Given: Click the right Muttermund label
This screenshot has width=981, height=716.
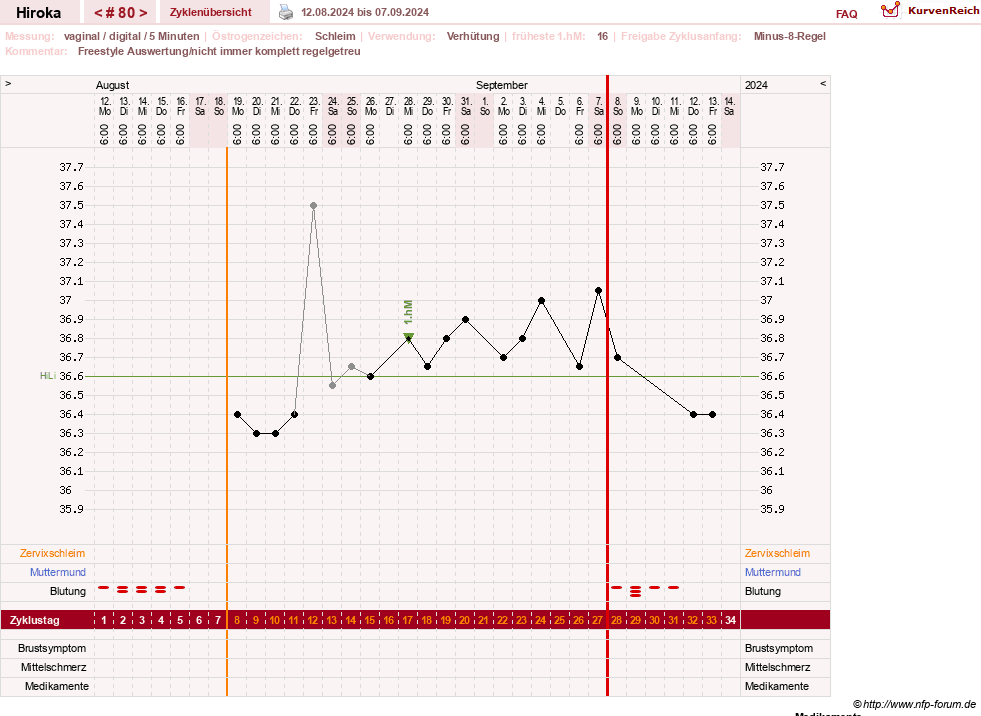Looking at the screenshot, I should [773, 572].
